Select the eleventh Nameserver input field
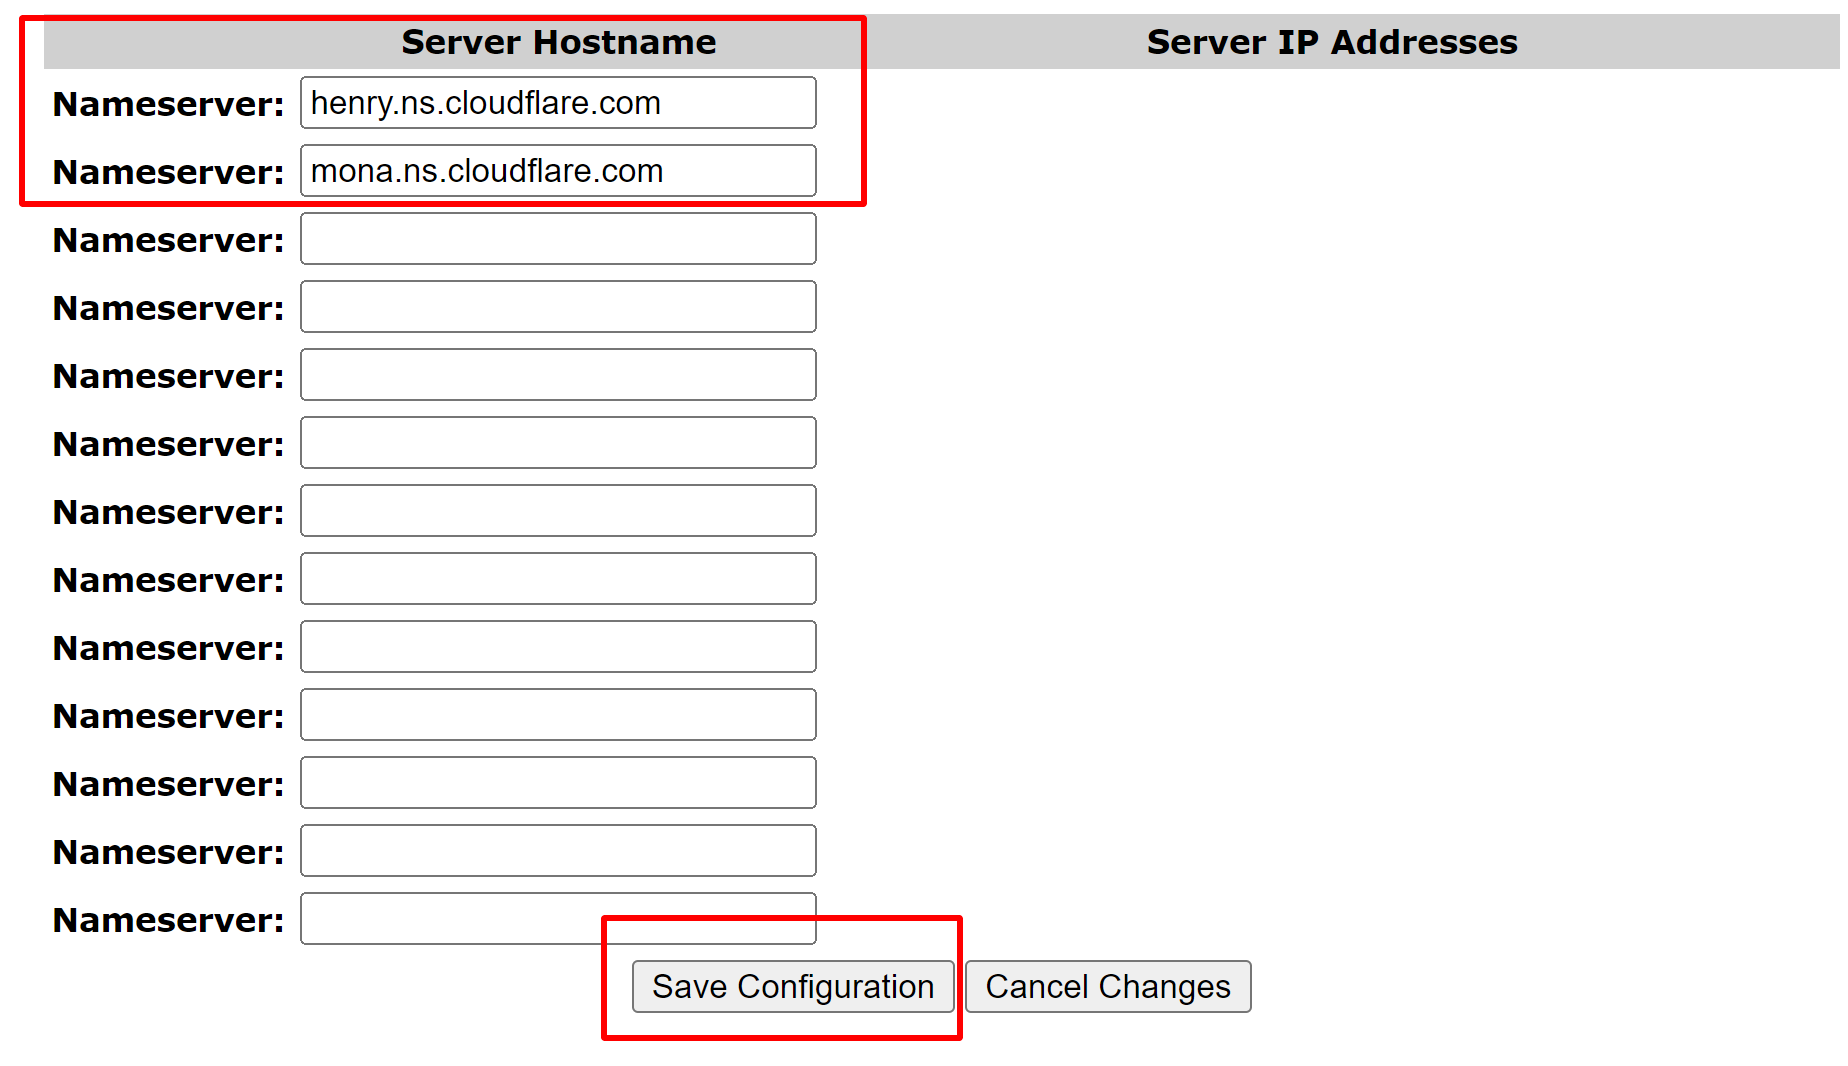This screenshot has width=1848, height=1066. click(x=557, y=783)
